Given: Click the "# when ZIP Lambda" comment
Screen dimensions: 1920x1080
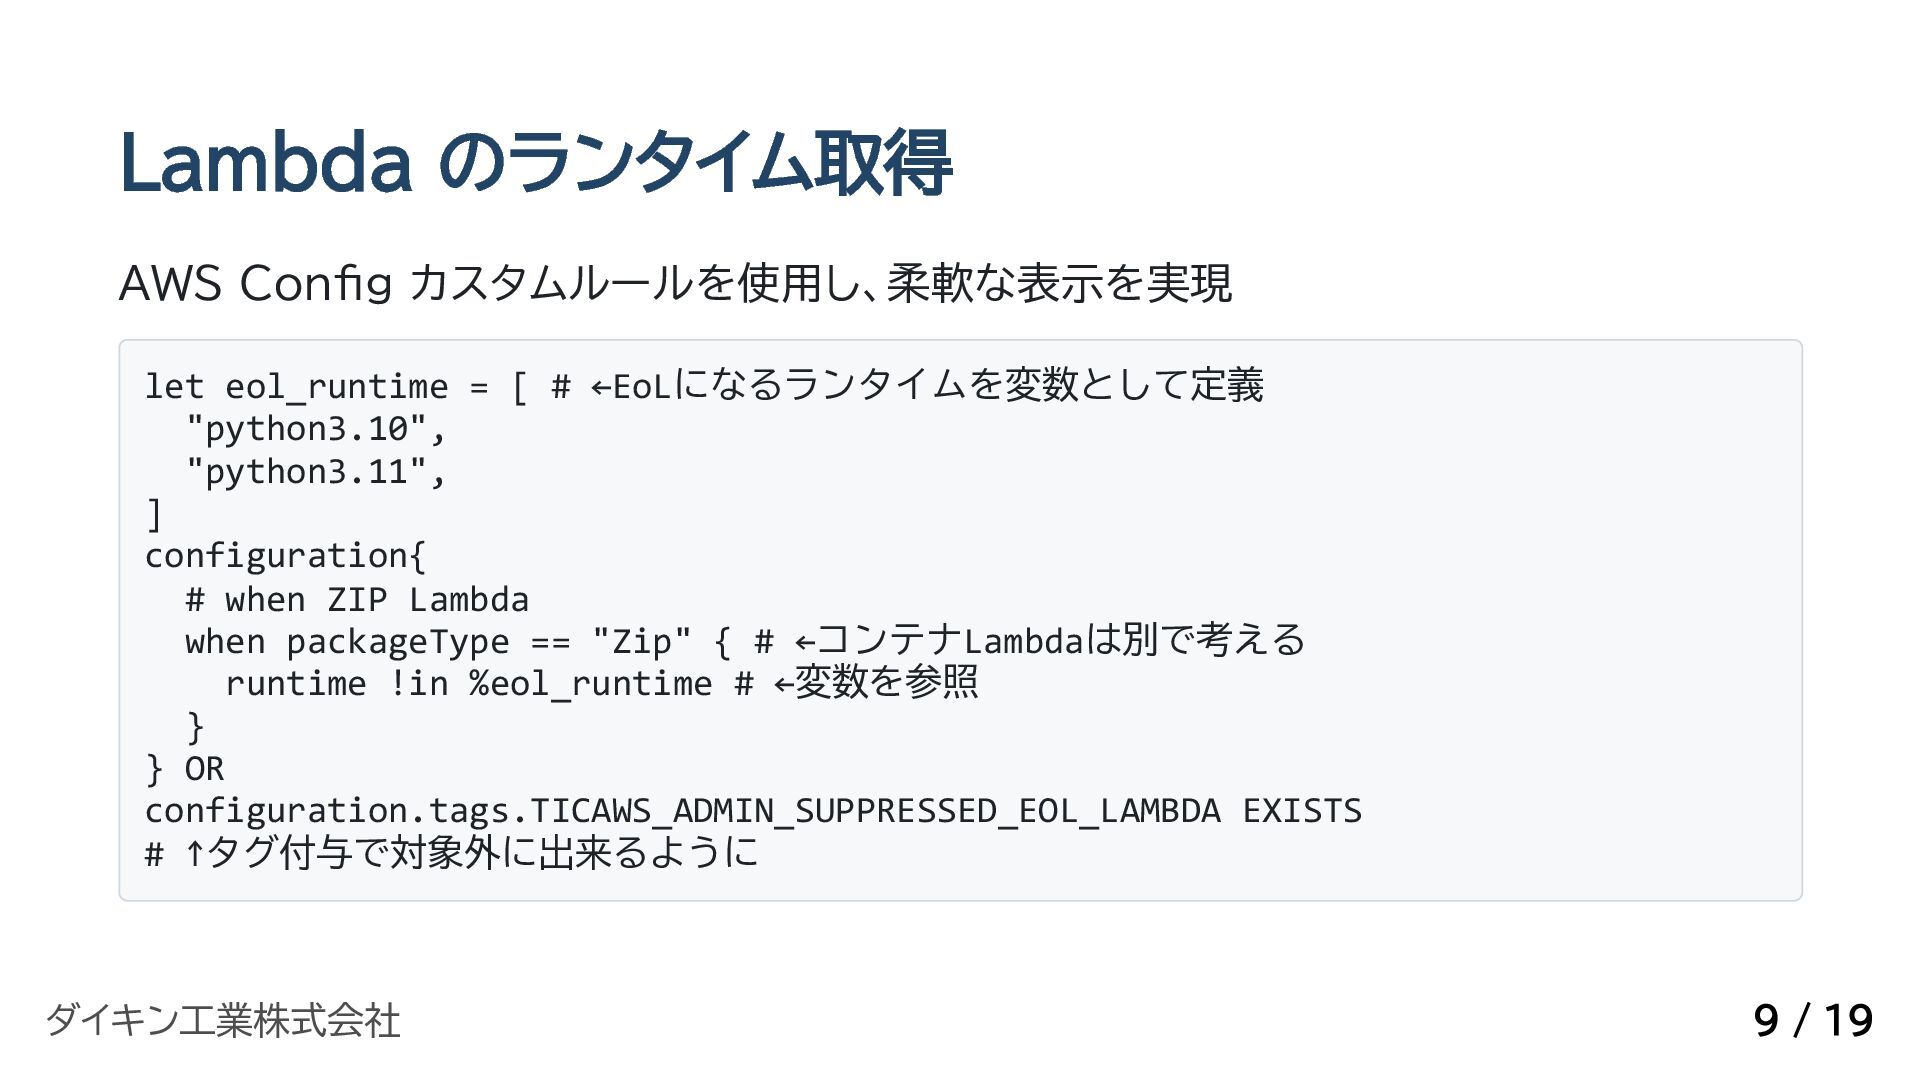Looking at the screenshot, I should (357, 599).
